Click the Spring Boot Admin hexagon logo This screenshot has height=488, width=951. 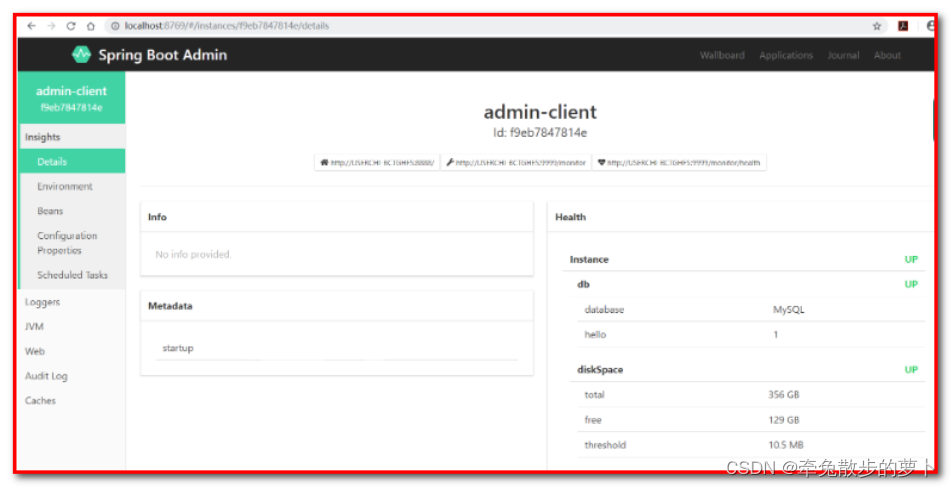pyautogui.click(x=81, y=55)
